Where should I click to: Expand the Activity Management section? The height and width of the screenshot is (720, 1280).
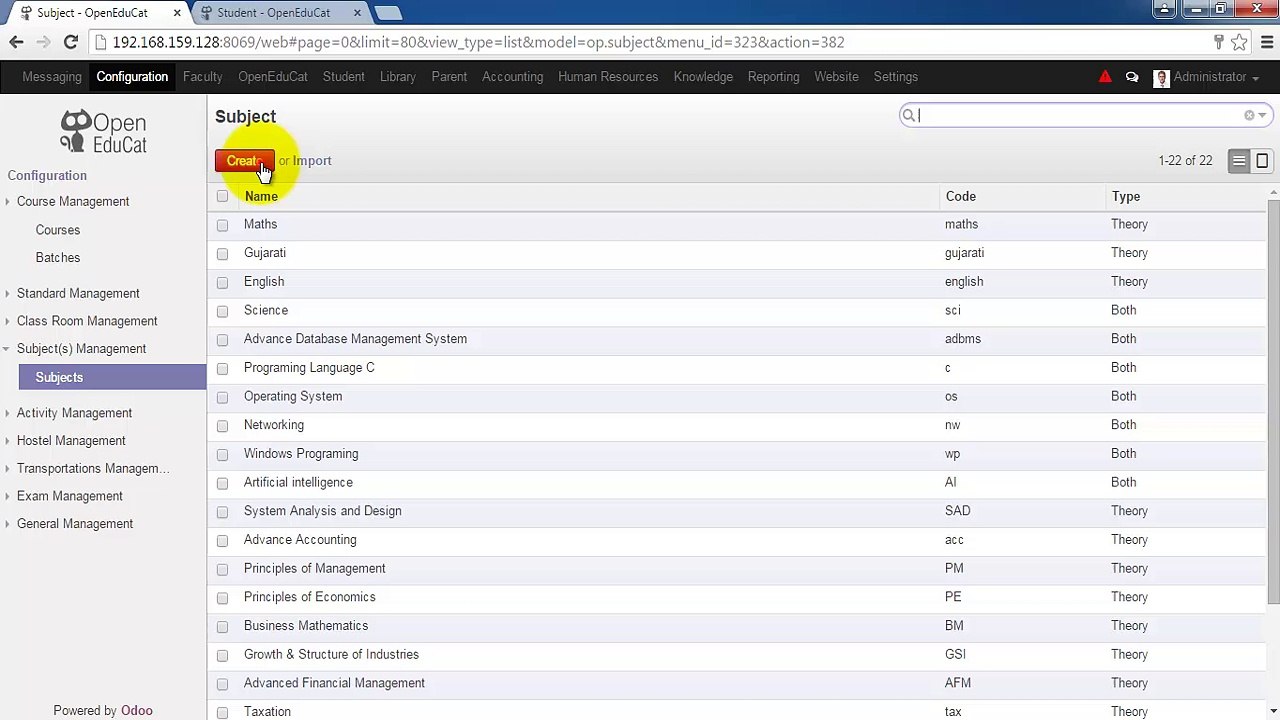pyautogui.click(x=74, y=413)
